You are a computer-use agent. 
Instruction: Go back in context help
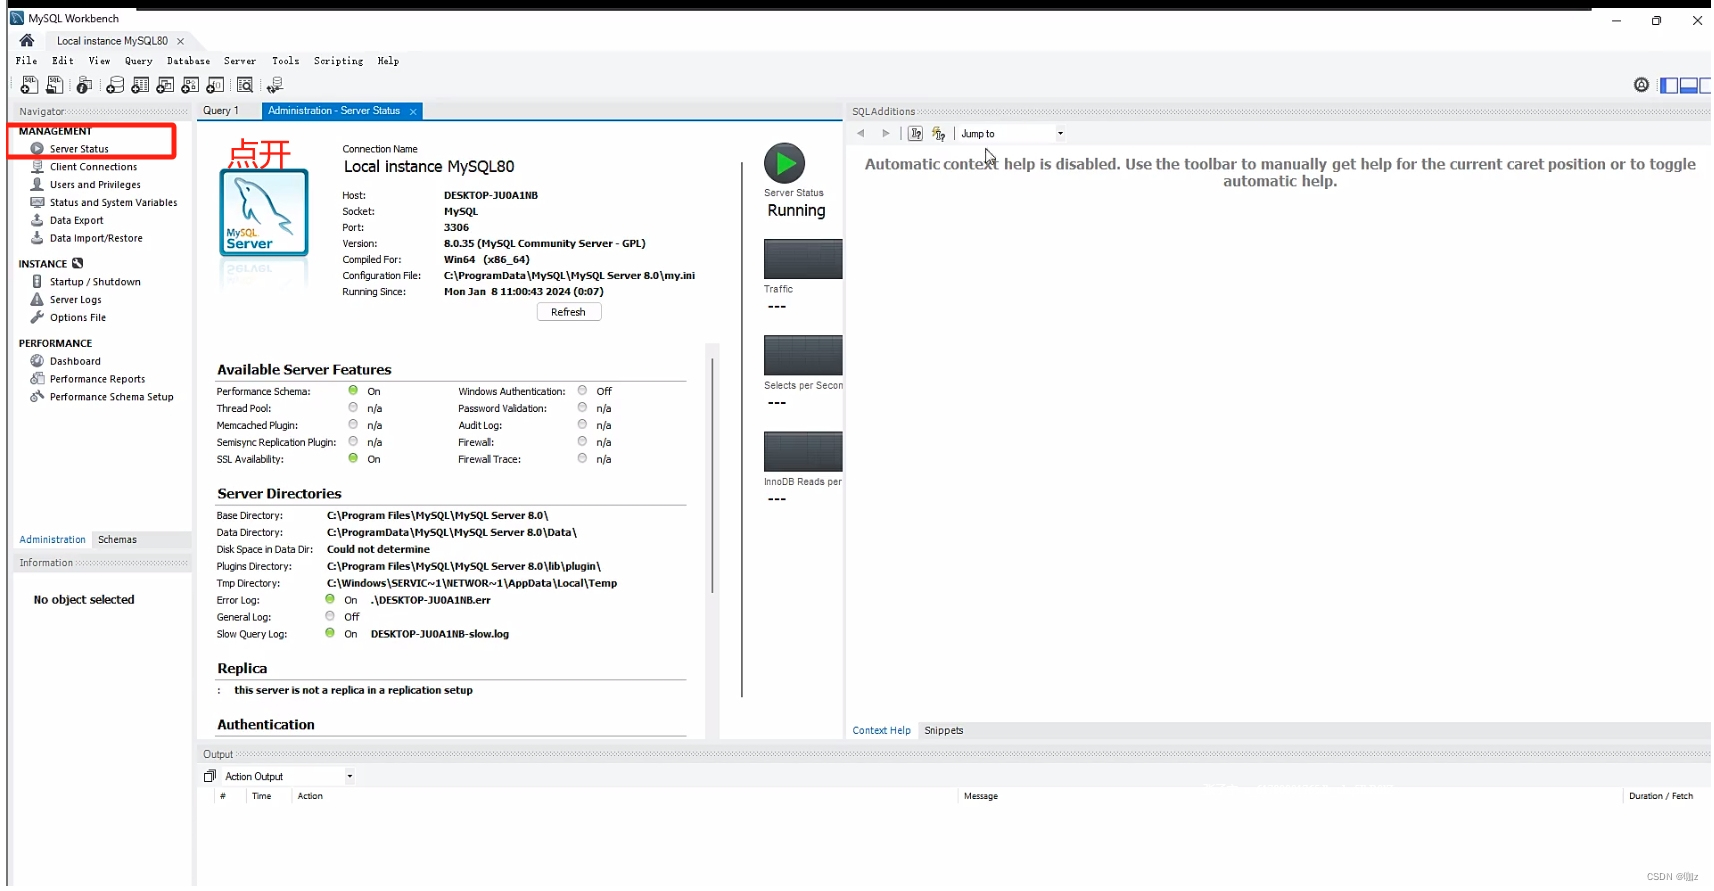pyautogui.click(x=861, y=133)
